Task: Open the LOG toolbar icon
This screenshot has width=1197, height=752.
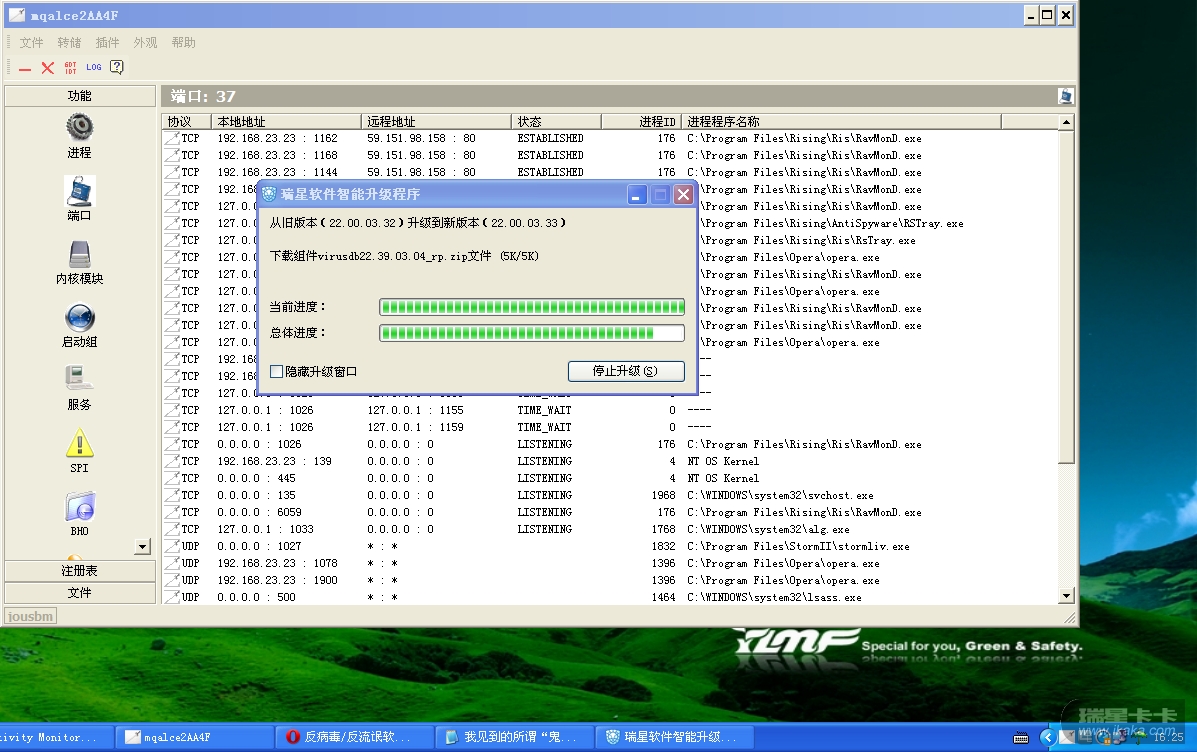Action: [93, 67]
